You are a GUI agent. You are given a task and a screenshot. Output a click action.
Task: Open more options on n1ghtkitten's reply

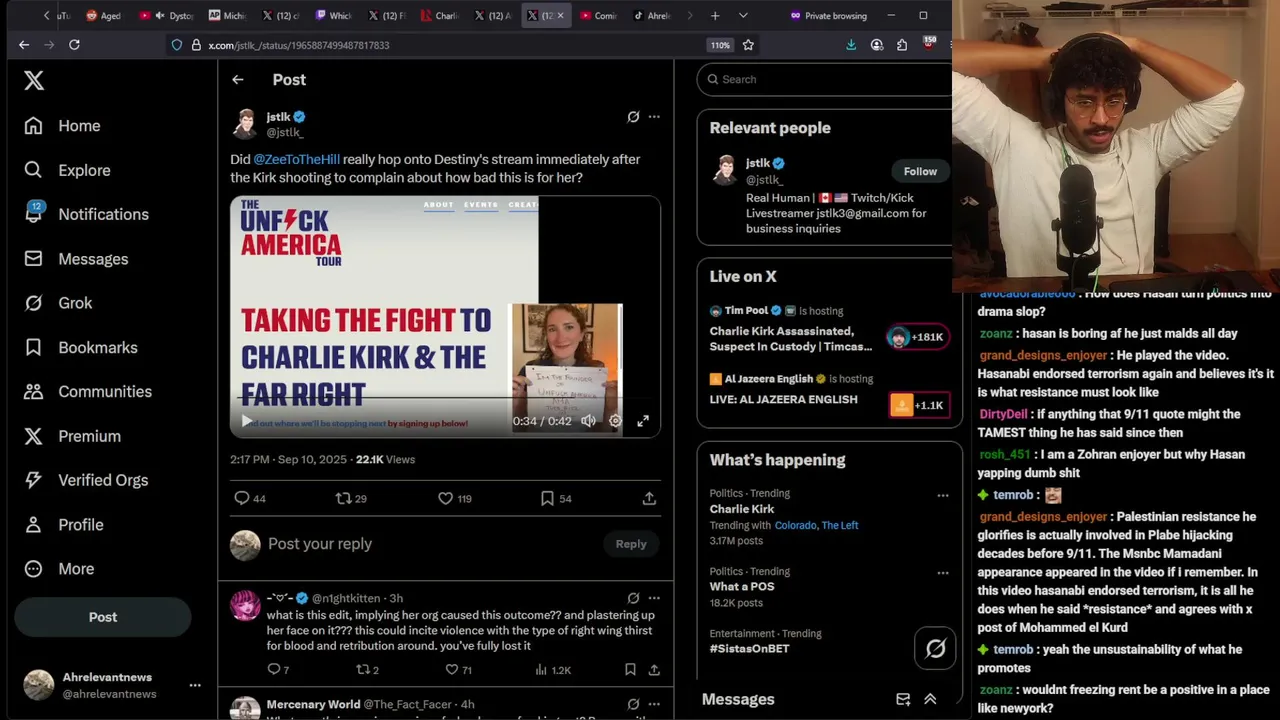pos(654,598)
